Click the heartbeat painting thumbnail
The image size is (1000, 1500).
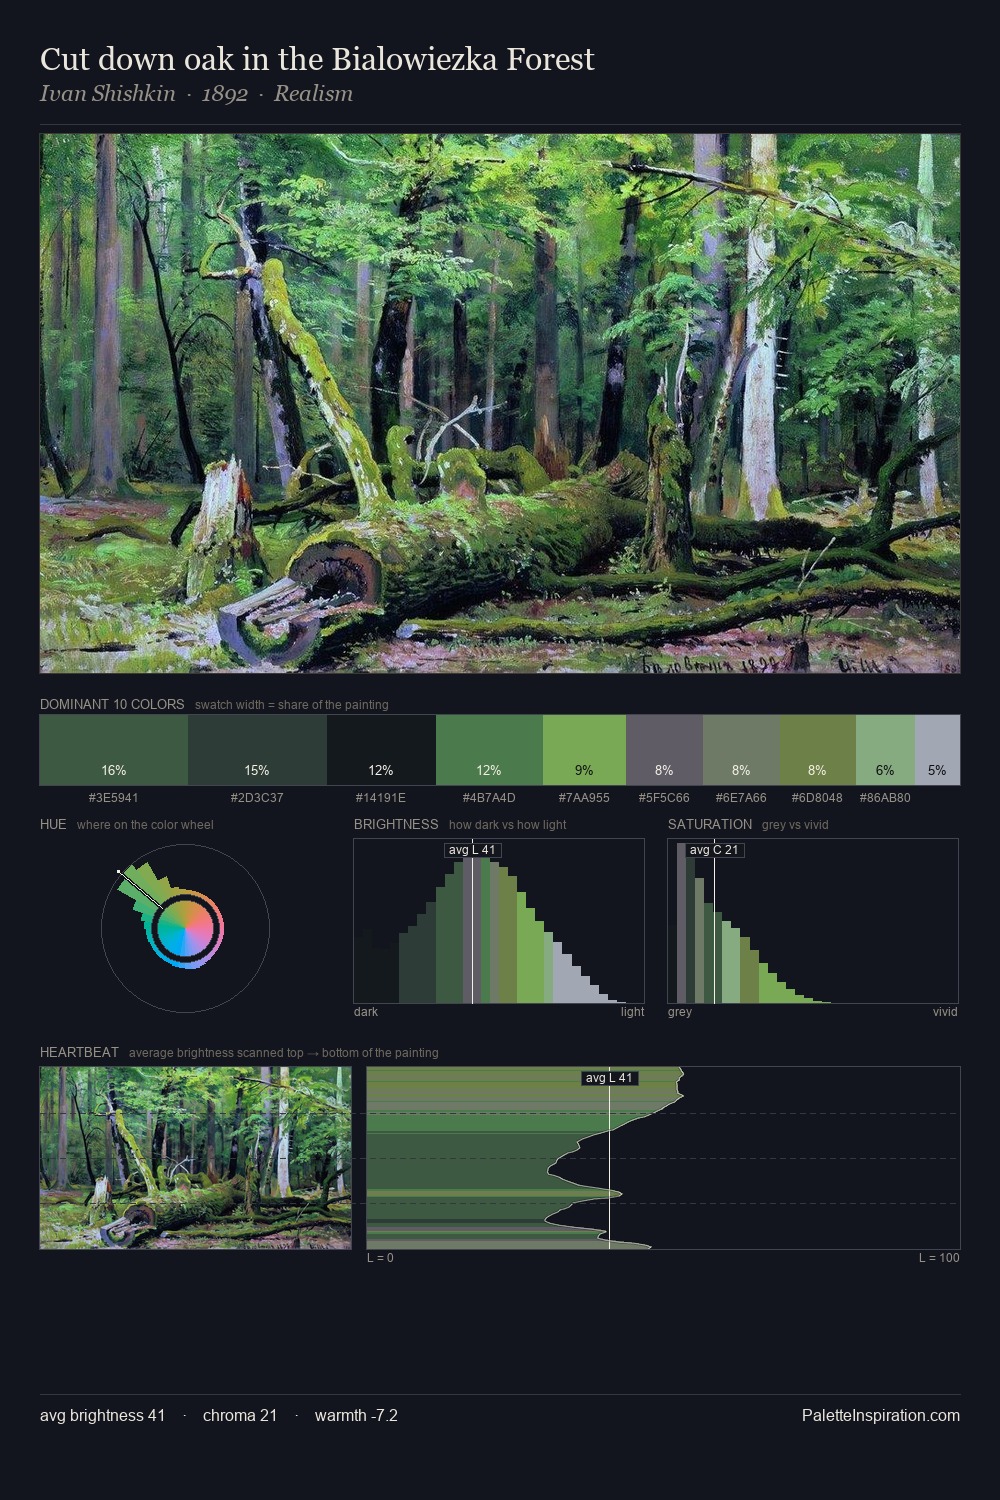196,1158
